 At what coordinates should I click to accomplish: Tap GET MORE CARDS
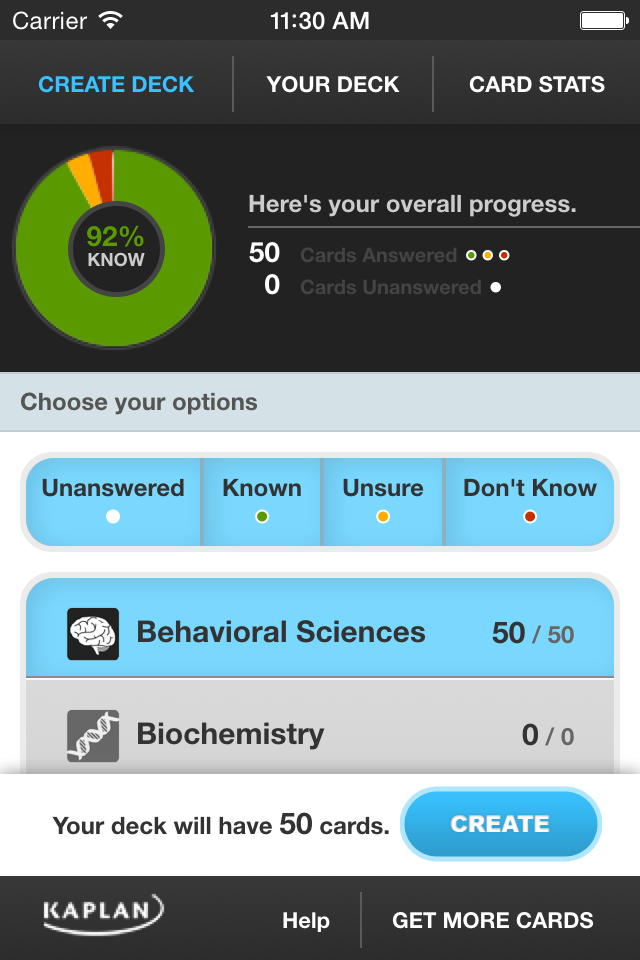493,920
